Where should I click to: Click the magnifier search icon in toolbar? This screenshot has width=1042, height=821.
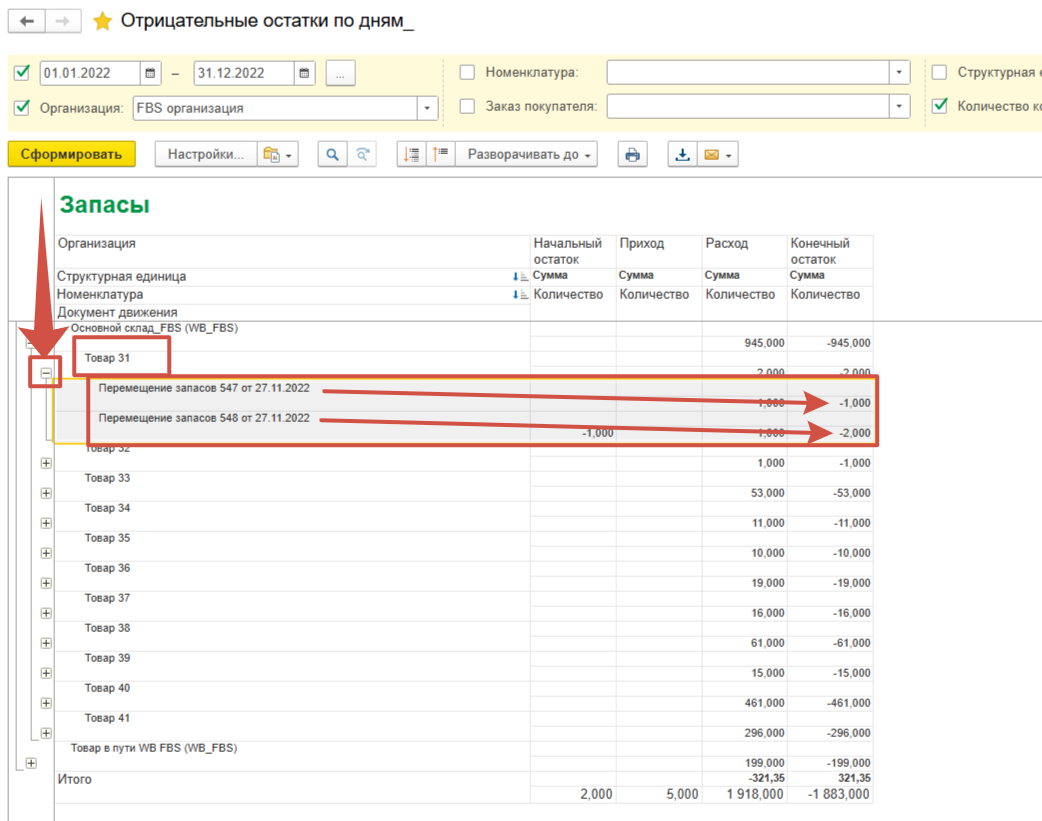[332, 155]
